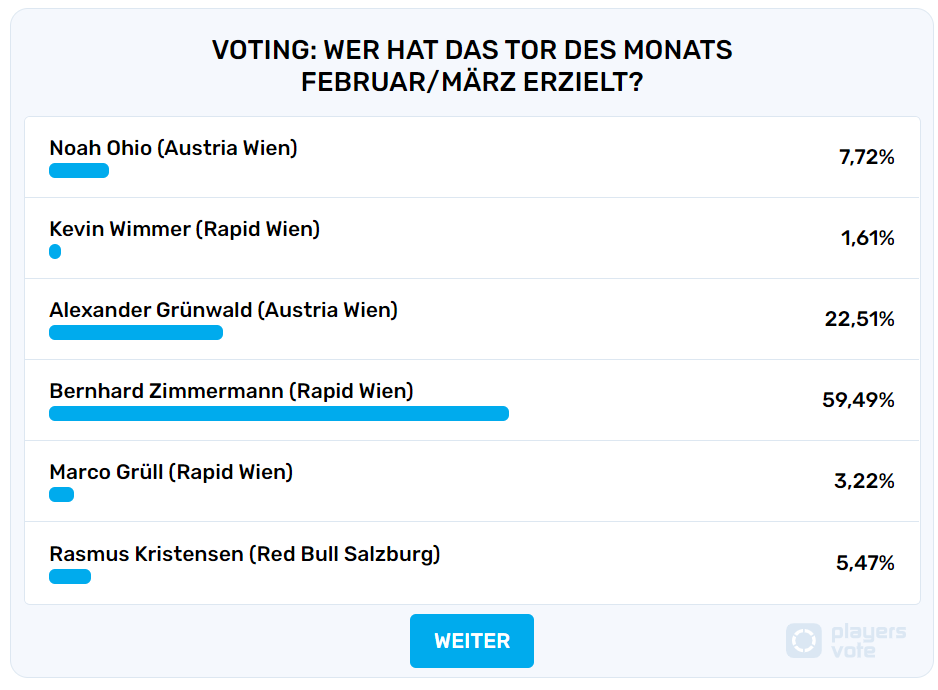Click Marco Grüll's blue result bar

click(x=62, y=494)
